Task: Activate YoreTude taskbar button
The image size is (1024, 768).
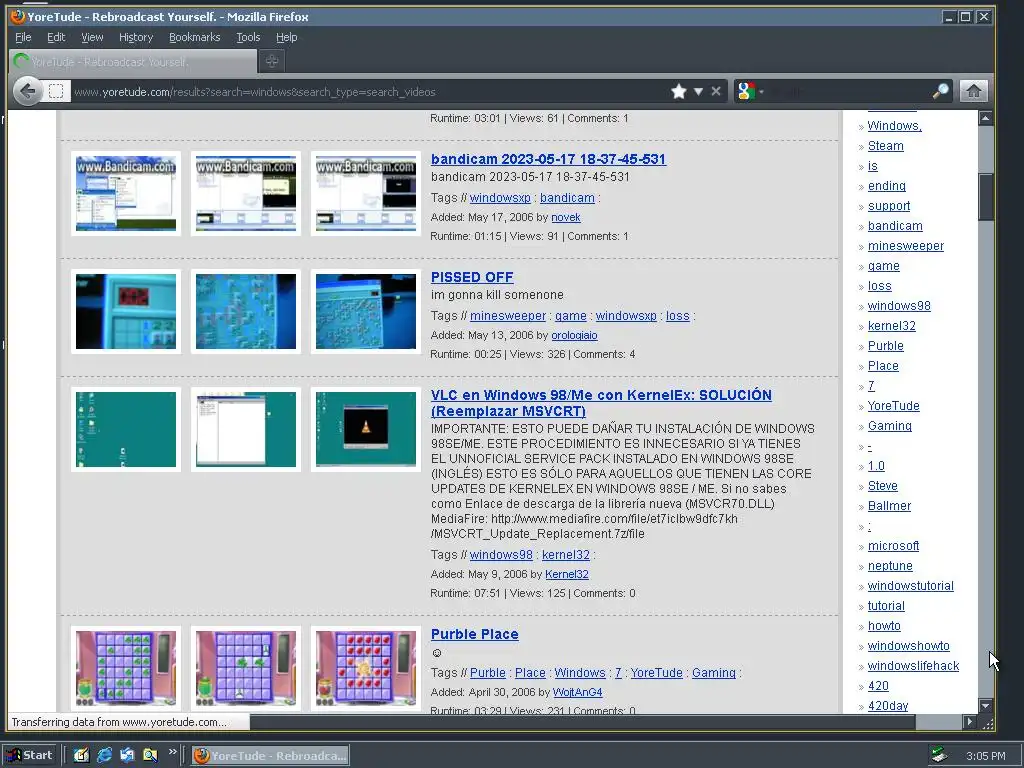Action: [270, 756]
